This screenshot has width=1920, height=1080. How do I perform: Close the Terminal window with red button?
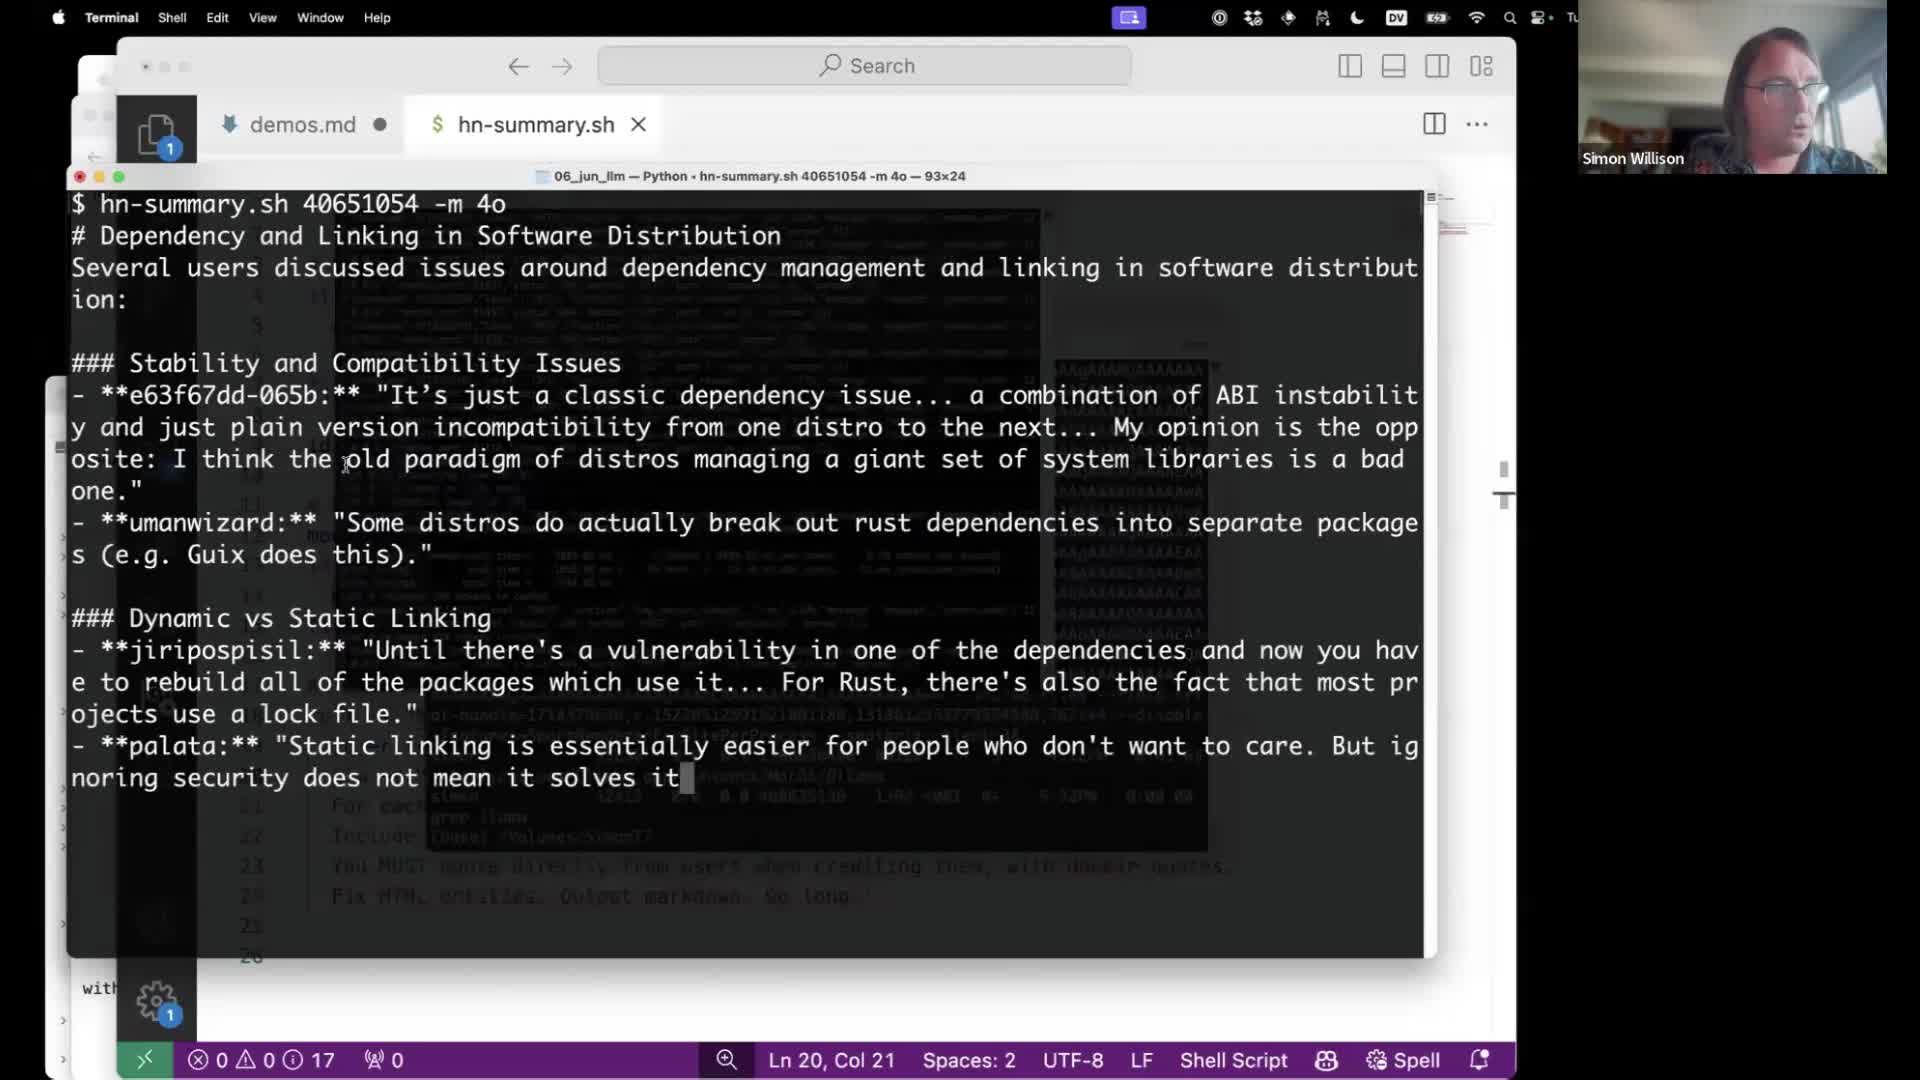coord(80,177)
